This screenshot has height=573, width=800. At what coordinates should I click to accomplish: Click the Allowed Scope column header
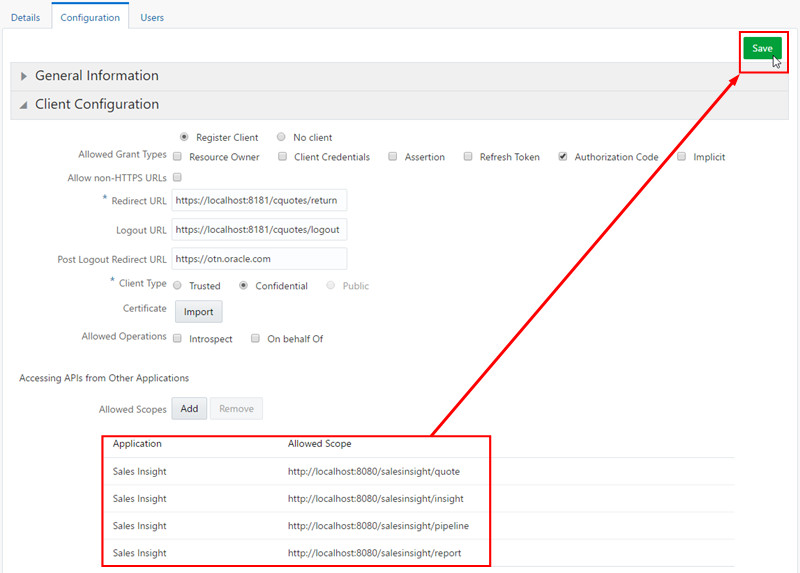(319, 444)
